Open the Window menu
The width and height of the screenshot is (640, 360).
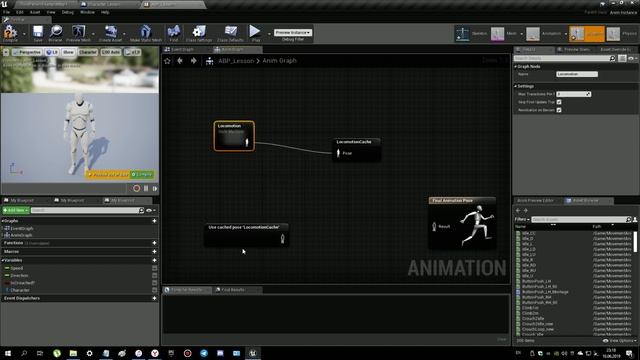(x=87, y=12)
